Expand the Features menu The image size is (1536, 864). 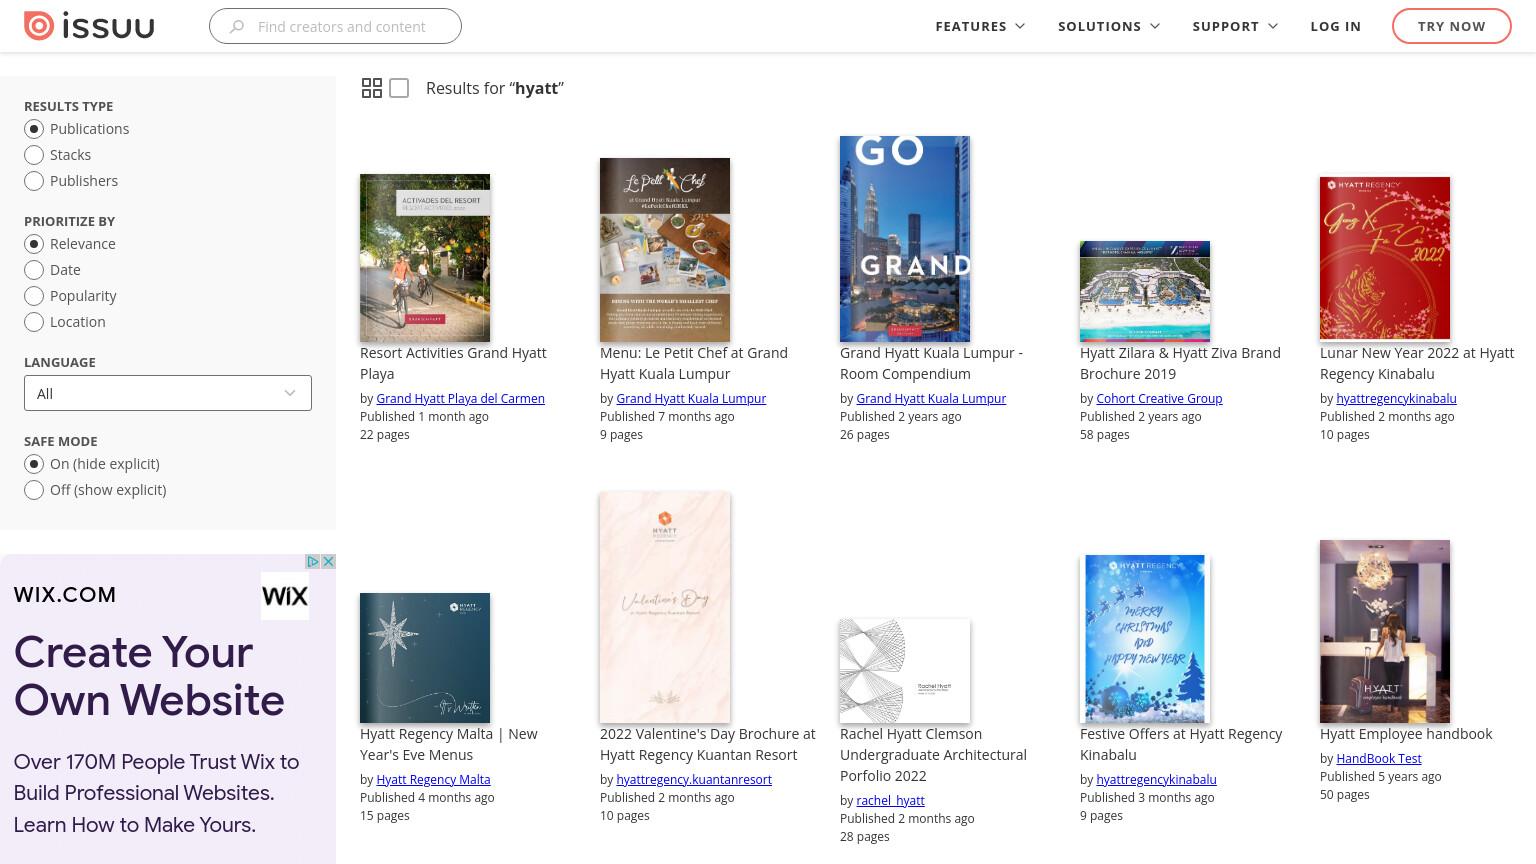[x=980, y=26]
